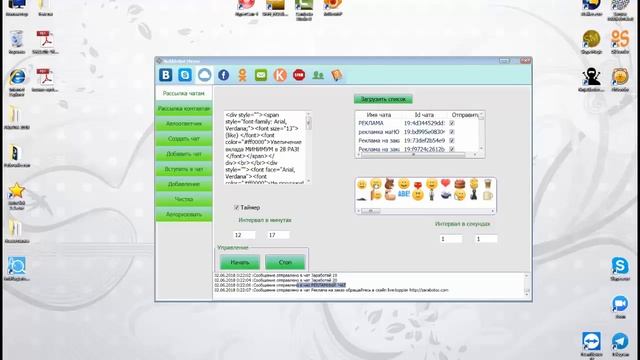Open the green contacts people icon
The height and width of the screenshot is (360, 640).
pyautogui.click(x=318, y=75)
